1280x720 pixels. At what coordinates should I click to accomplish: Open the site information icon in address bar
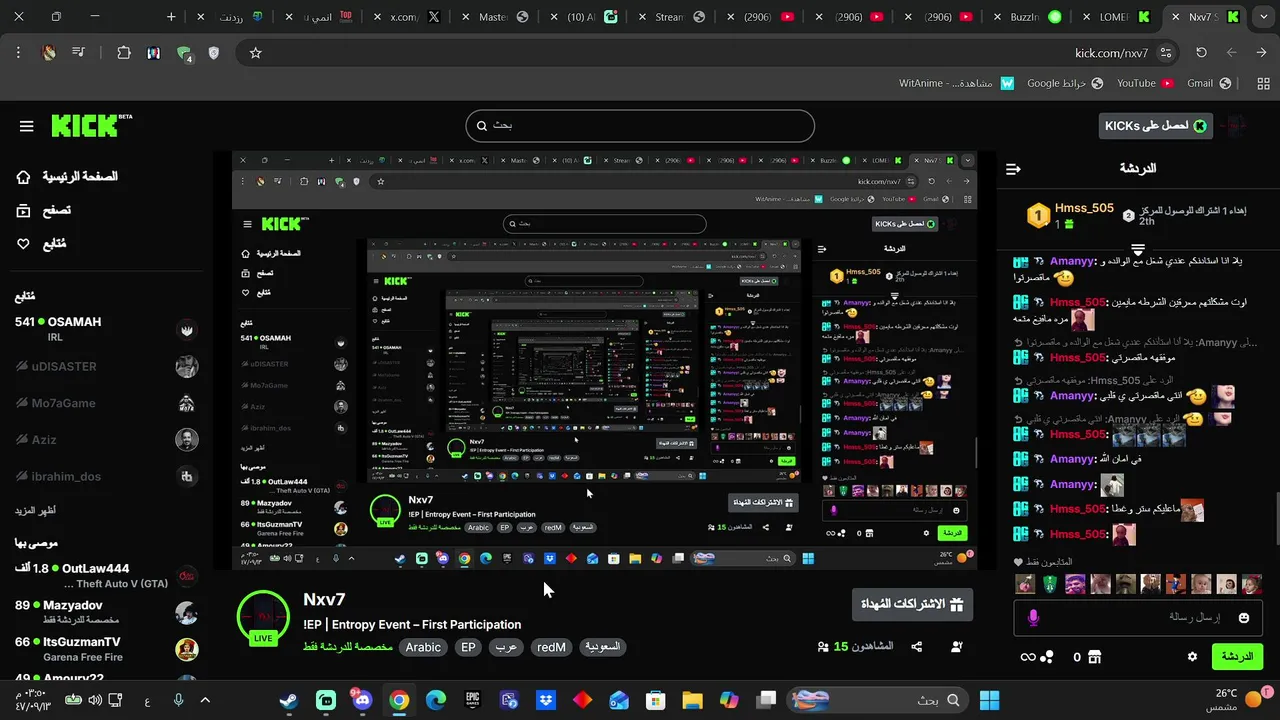[1165, 53]
